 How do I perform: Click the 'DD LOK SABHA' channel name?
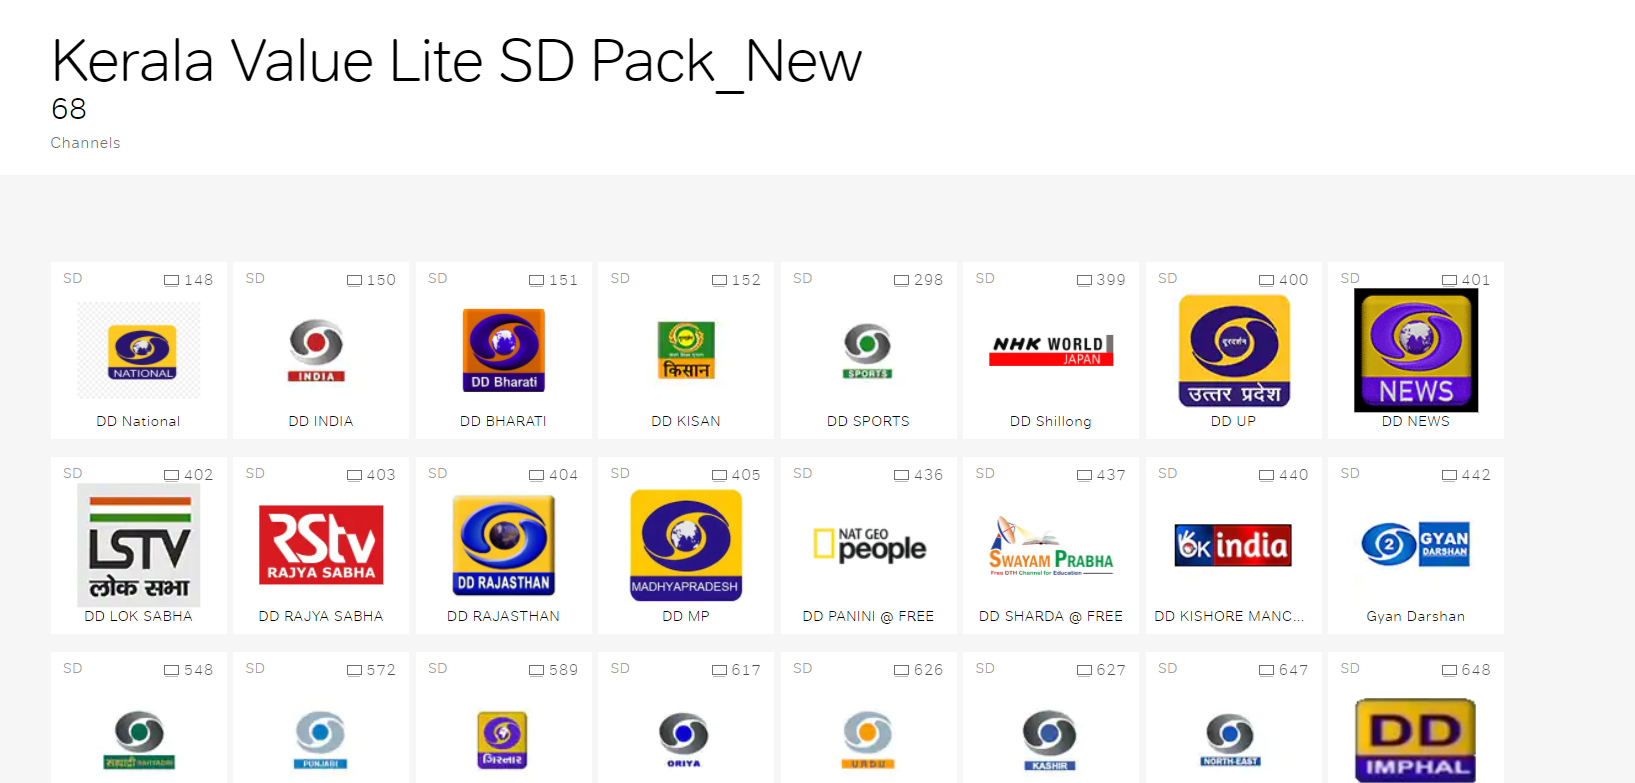(x=138, y=616)
